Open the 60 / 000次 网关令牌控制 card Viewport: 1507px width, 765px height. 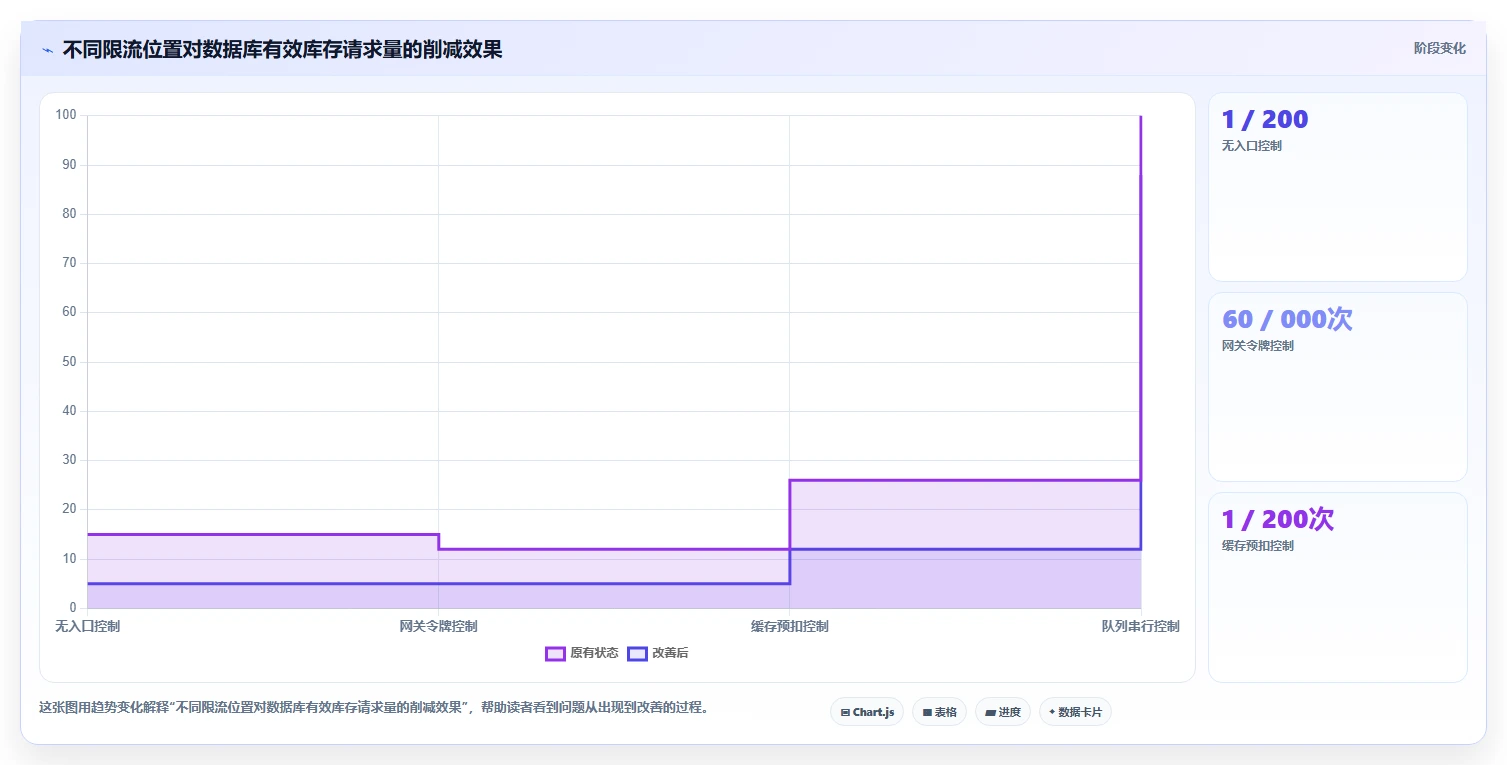tap(1337, 387)
